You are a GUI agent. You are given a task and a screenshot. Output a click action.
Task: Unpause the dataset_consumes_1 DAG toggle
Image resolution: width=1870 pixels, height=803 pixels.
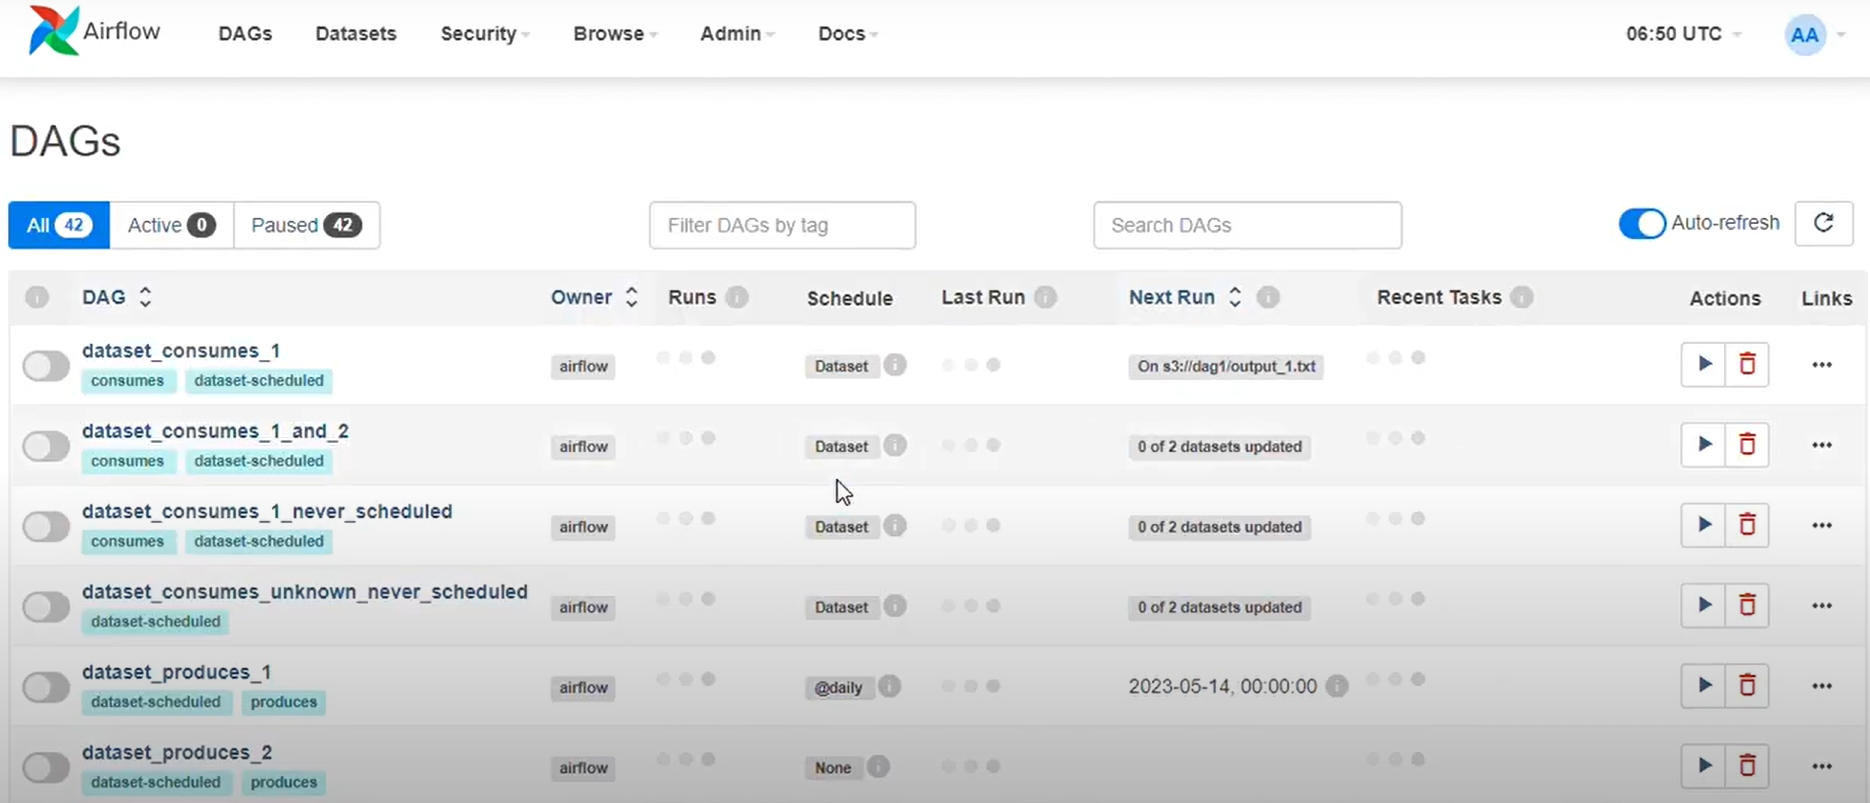click(x=46, y=366)
